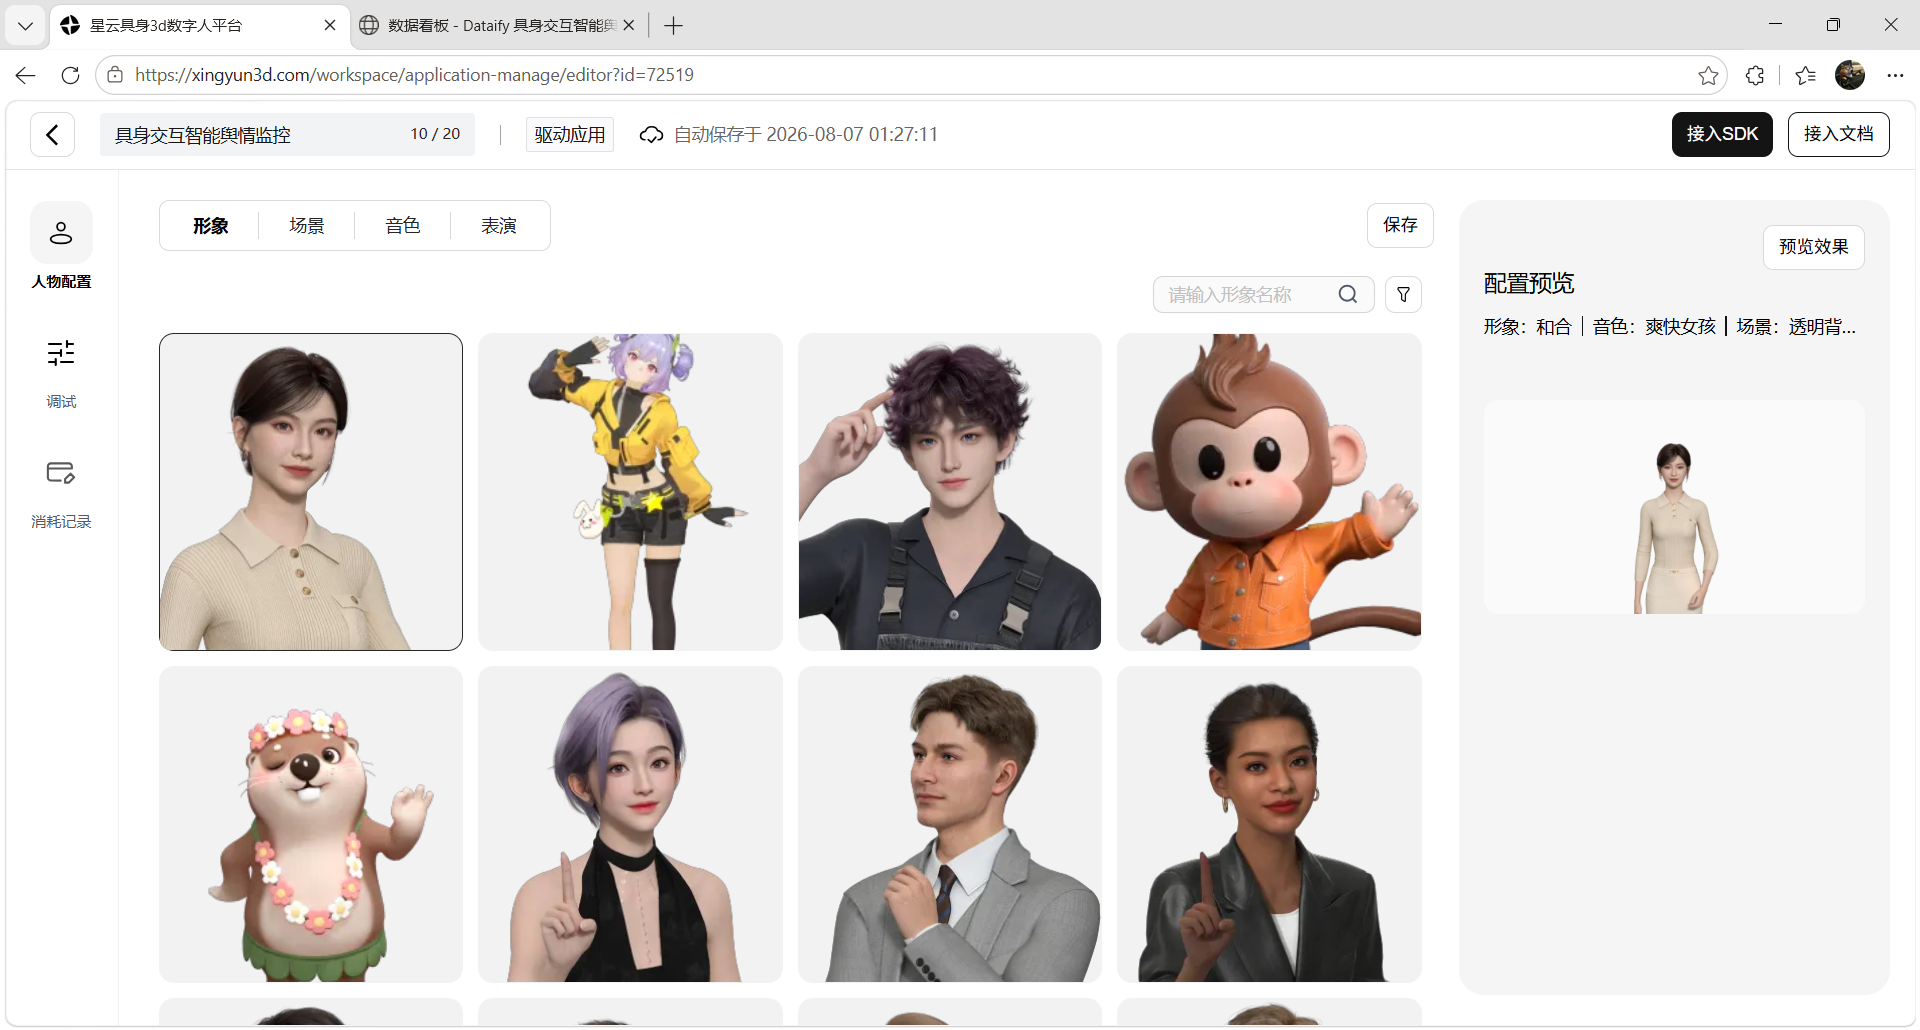Click browser back arrow
Image resolution: width=1920 pixels, height=1030 pixels.
[26, 75]
